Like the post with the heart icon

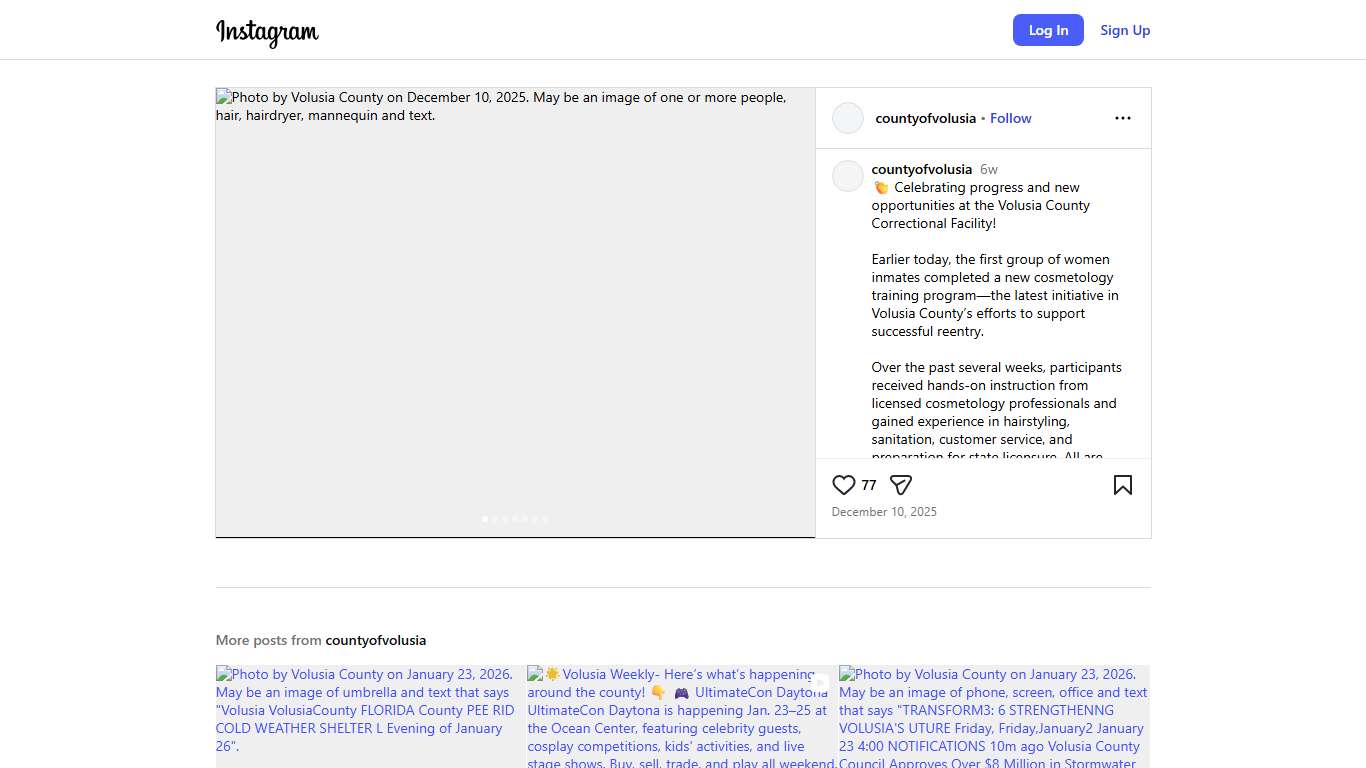(x=843, y=485)
